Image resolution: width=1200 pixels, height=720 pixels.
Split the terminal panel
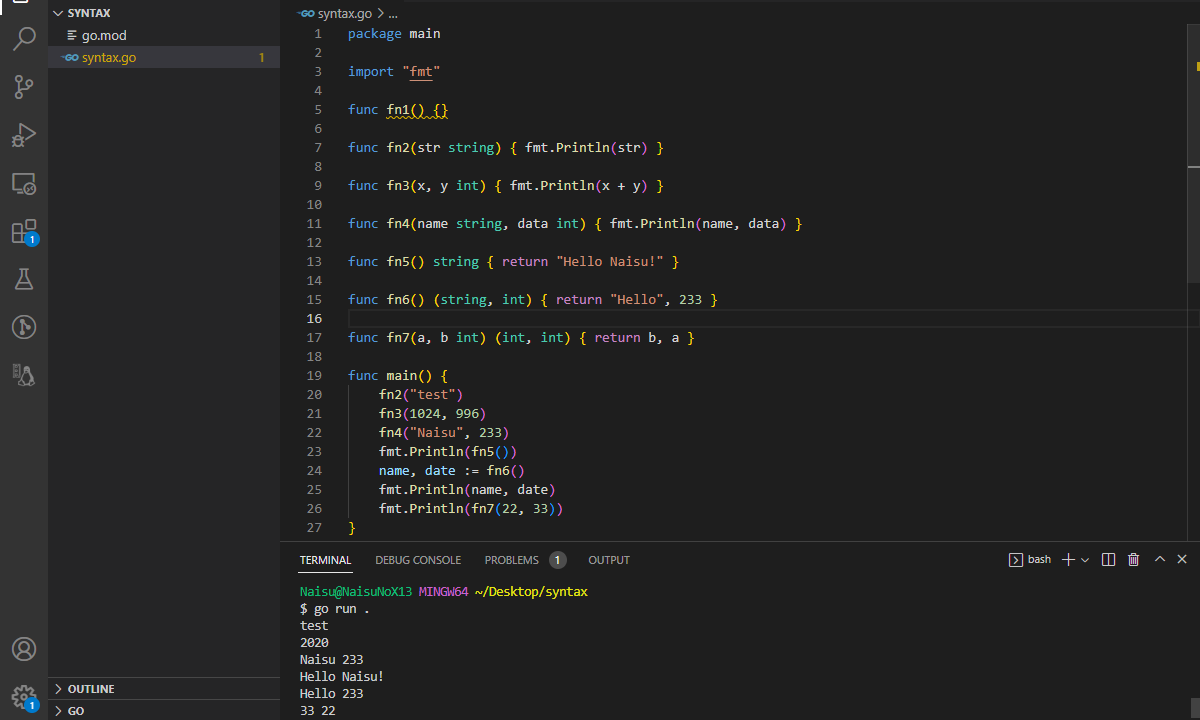coord(1108,560)
